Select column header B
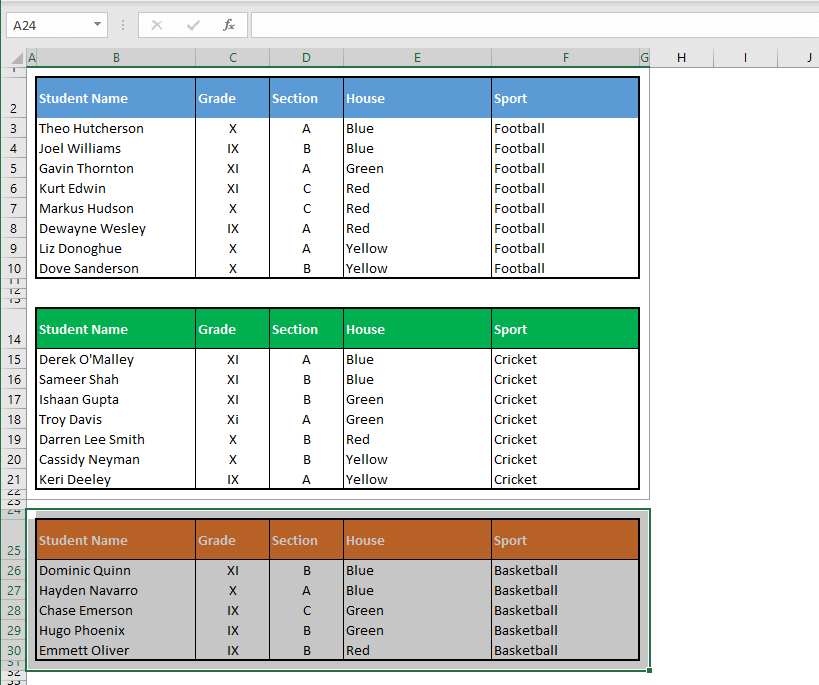Image resolution: width=819 pixels, height=685 pixels. point(116,57)
